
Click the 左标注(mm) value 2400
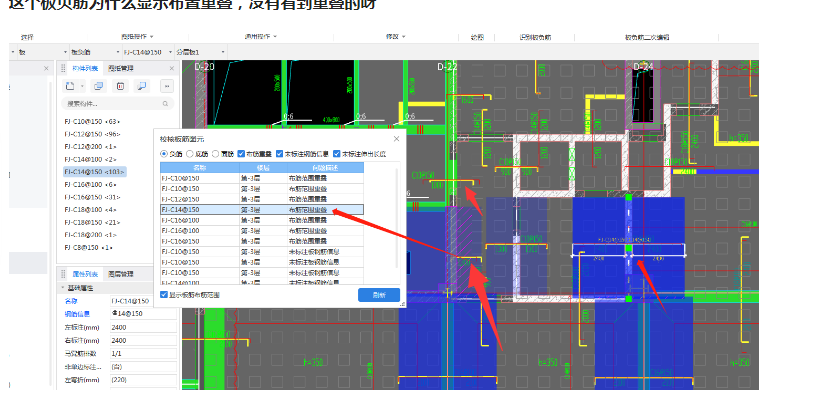click(x=144, y=327)
